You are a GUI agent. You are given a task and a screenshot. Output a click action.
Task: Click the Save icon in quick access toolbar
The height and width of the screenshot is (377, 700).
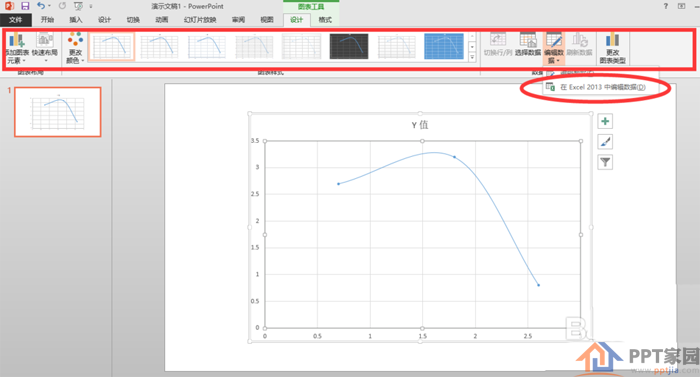click(x=25, y=6)
